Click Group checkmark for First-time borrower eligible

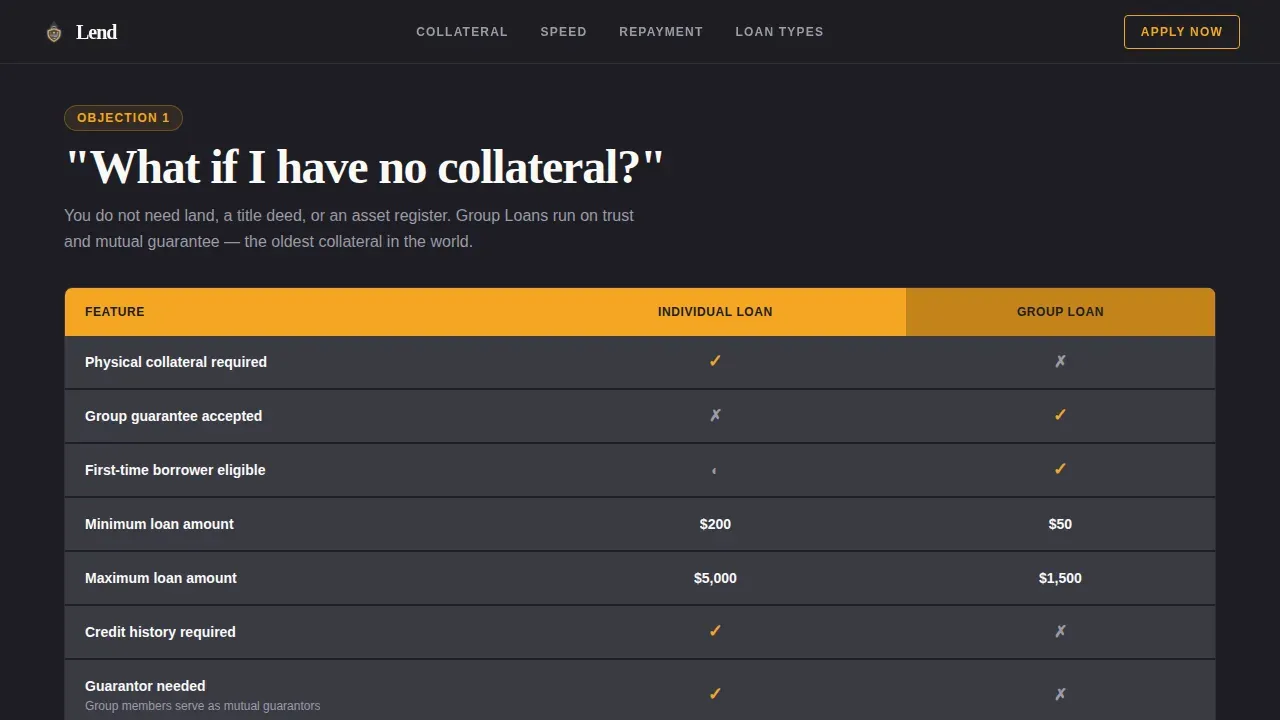tap(1060, 470)
